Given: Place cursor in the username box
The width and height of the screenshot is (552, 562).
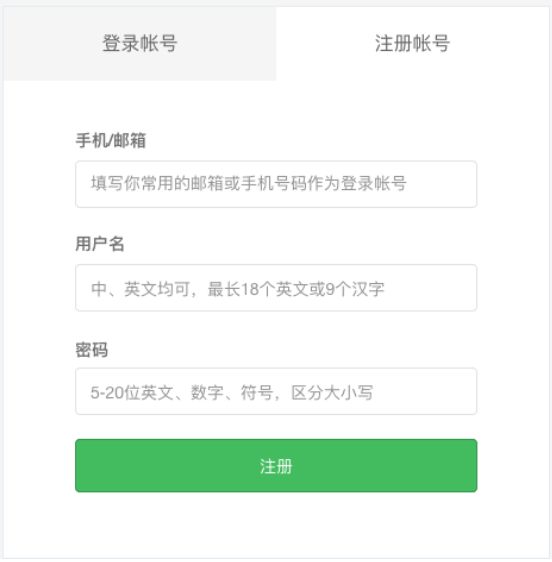Looking at the screenshot, I should point(276,288).
